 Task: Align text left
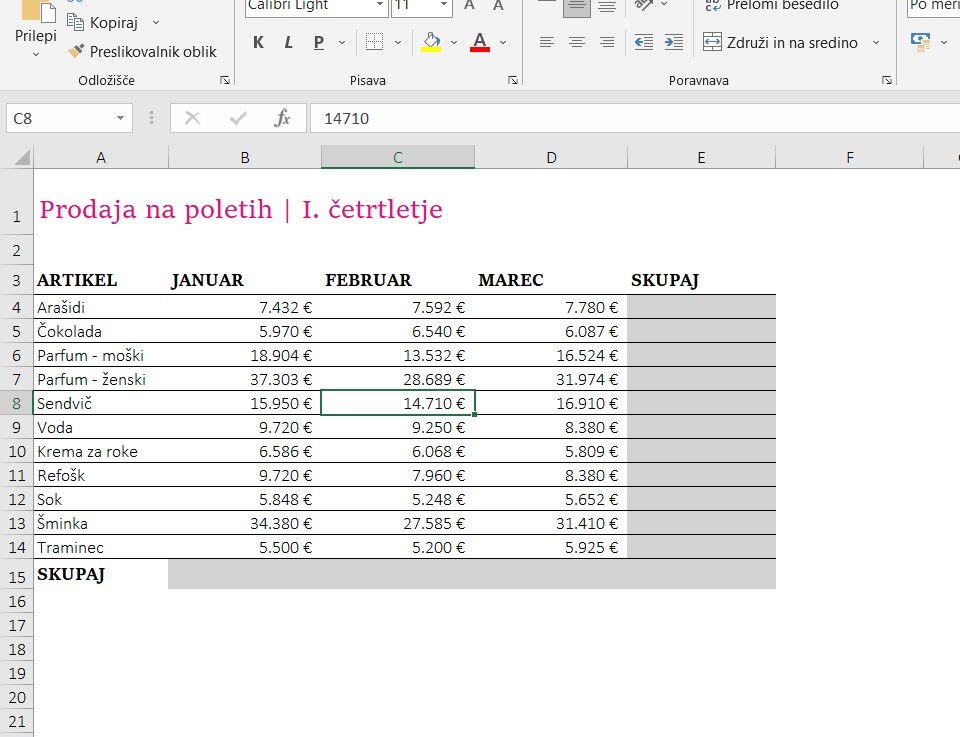point(547,42)
